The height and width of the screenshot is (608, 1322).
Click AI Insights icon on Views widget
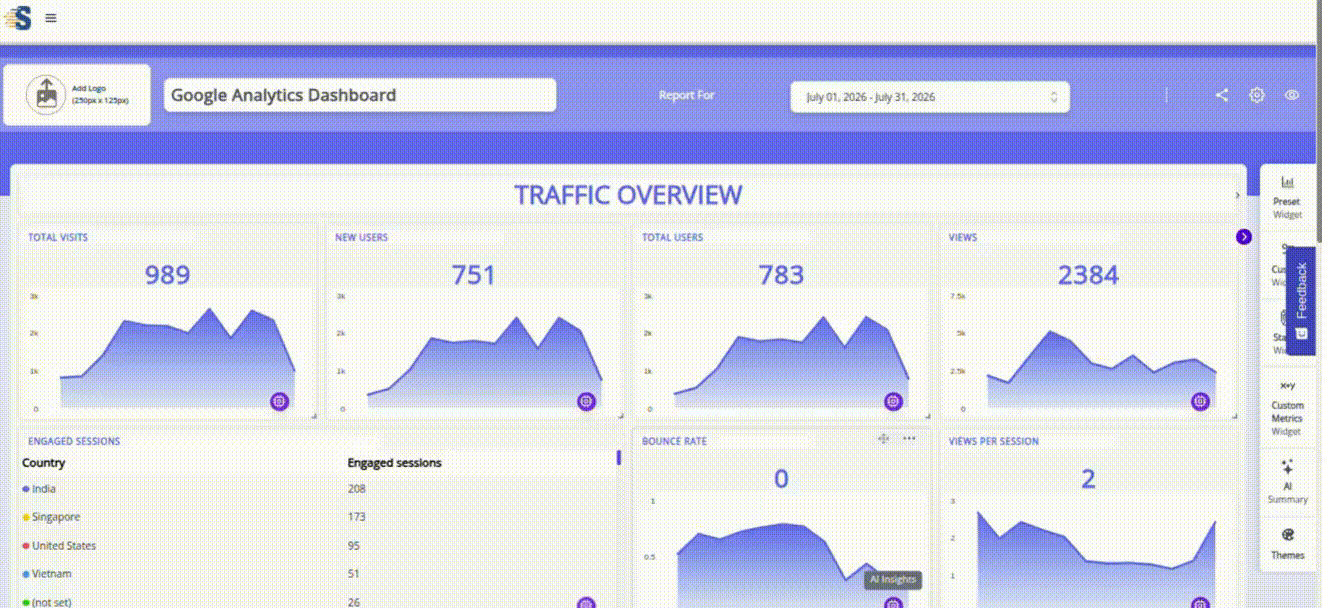pos(1200,401)
